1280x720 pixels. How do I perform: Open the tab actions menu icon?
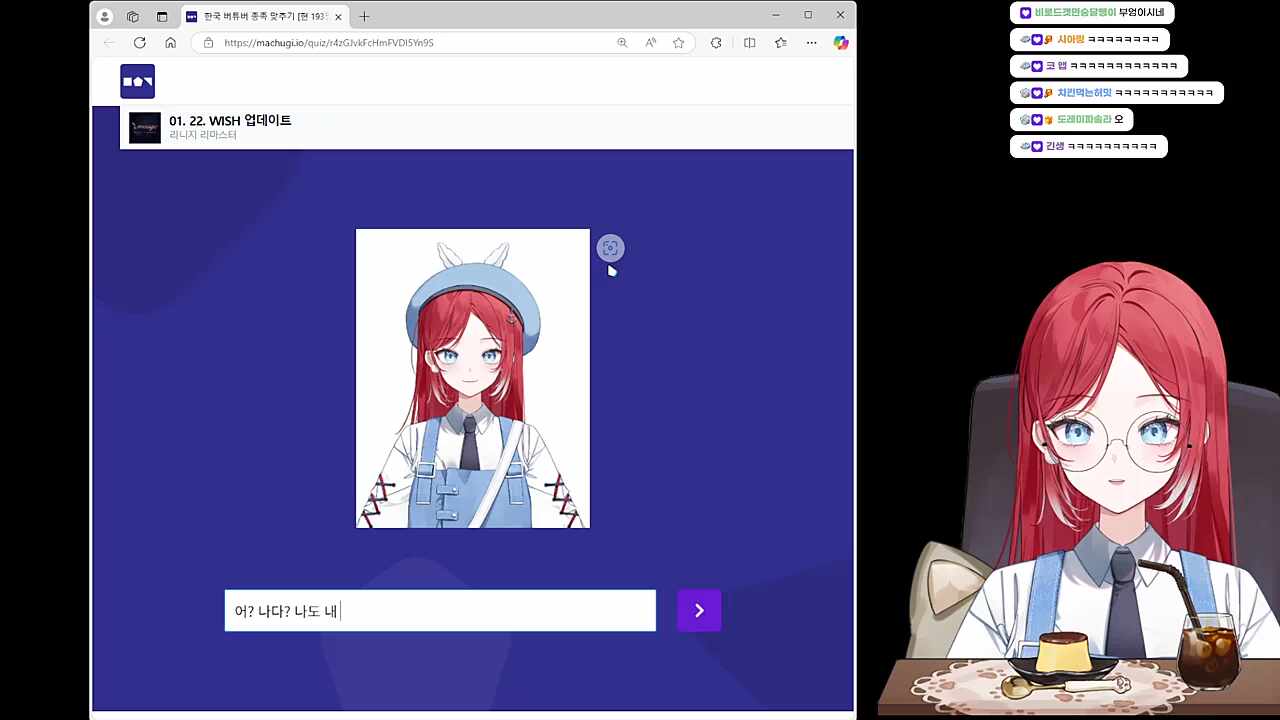click(x=162, y=16)
